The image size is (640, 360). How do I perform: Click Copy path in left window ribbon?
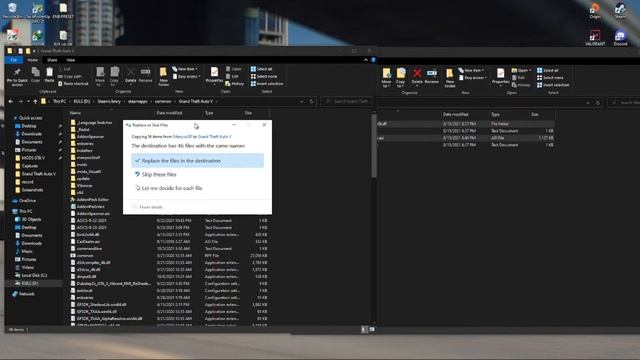point(70,76)
